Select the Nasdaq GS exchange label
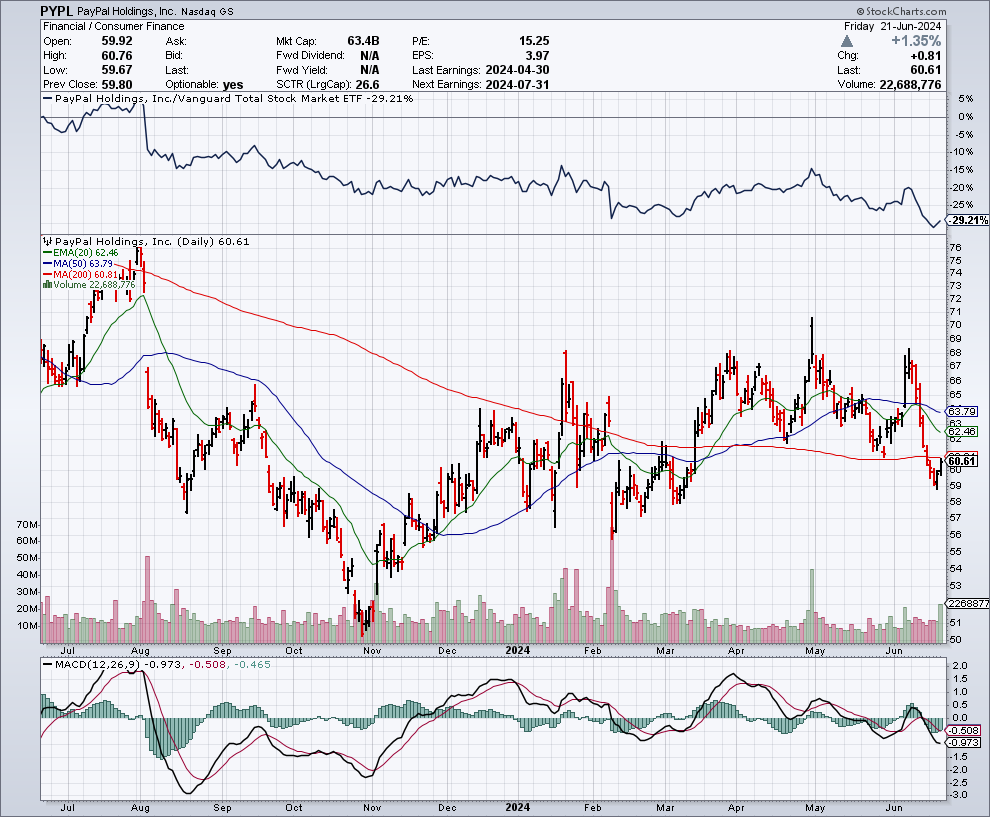This screenshot has width=990, height=817. (x=208, y=12)
